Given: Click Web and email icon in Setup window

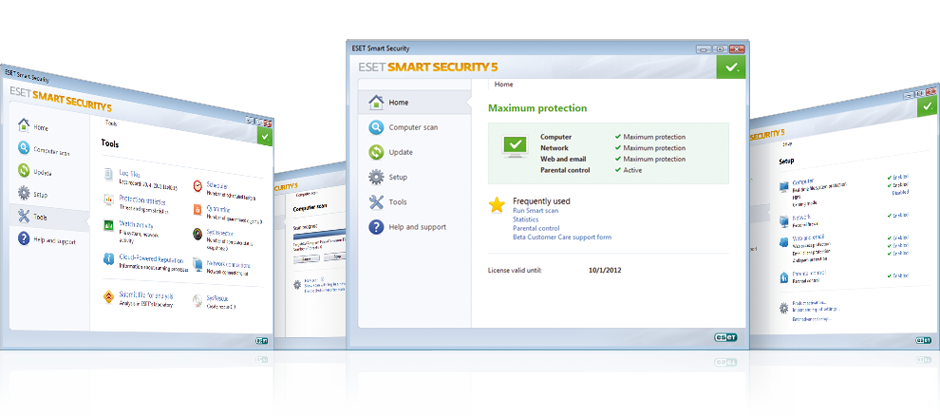Looking at the screenshot, I should coord(784,242).
